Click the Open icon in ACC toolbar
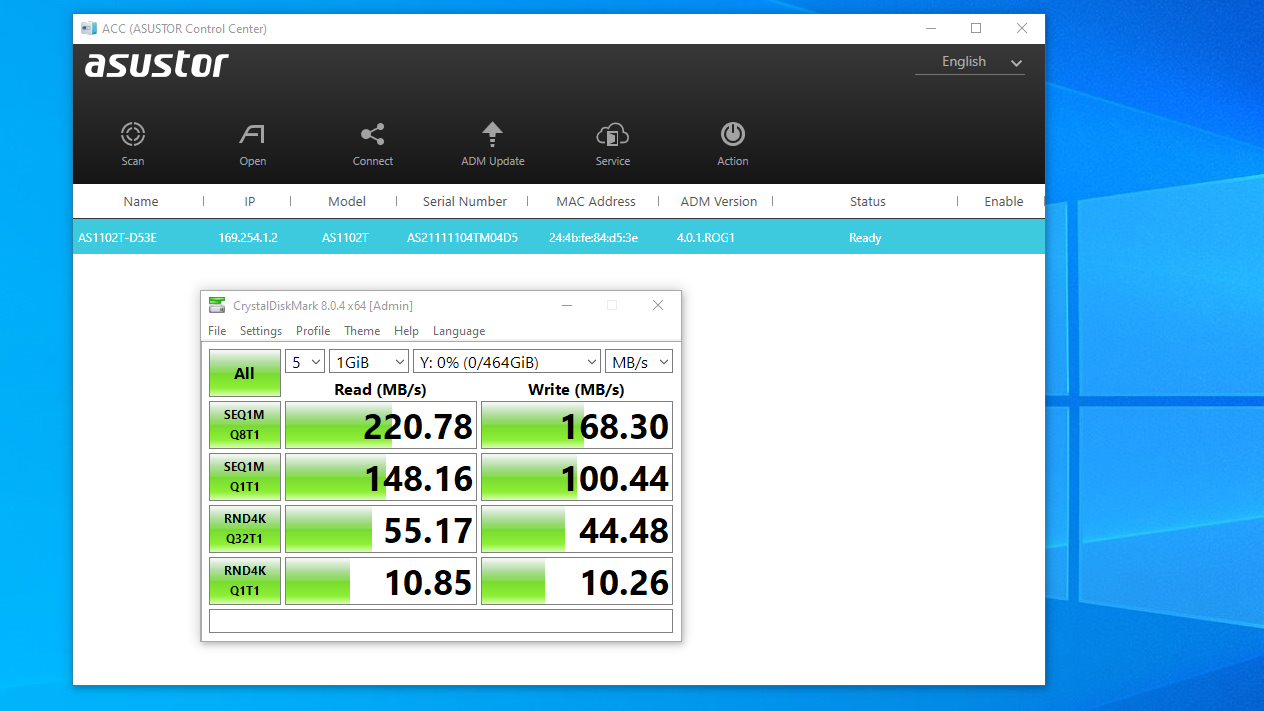This screenshot has width=1264, height=711. pos(252,134)
